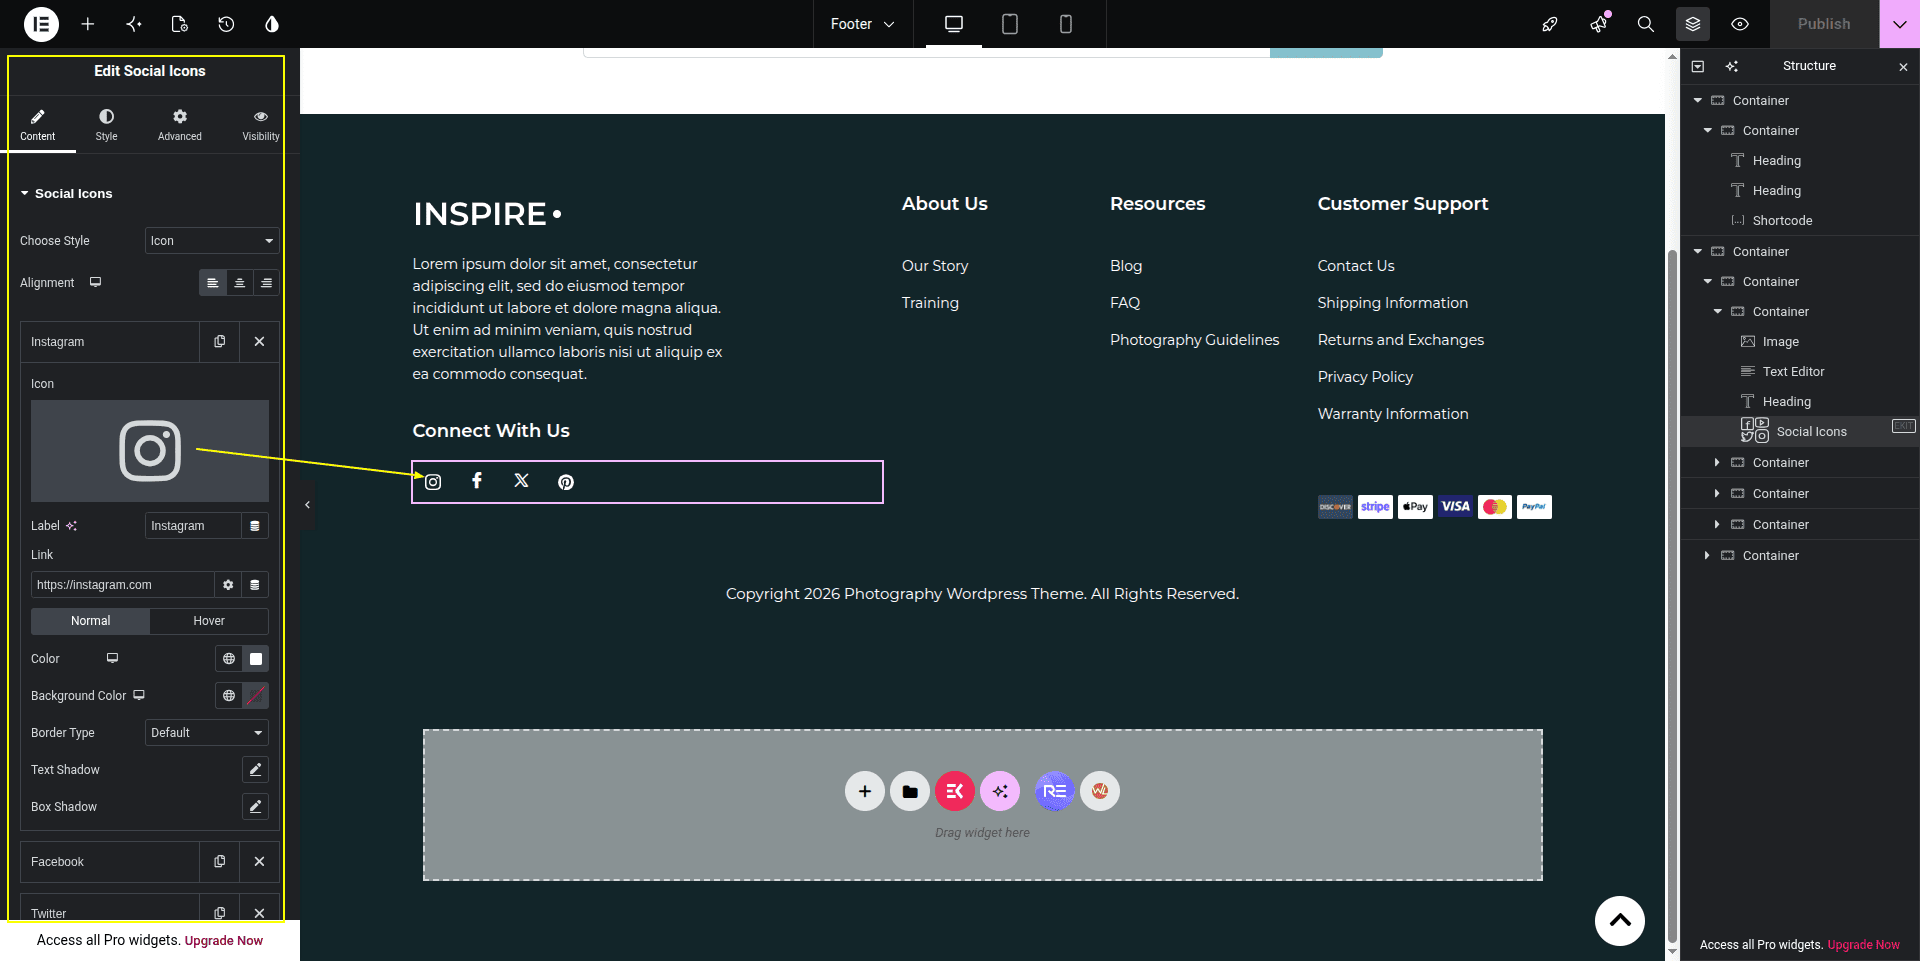Toggle preview changes eye icon

[1740, 24]
